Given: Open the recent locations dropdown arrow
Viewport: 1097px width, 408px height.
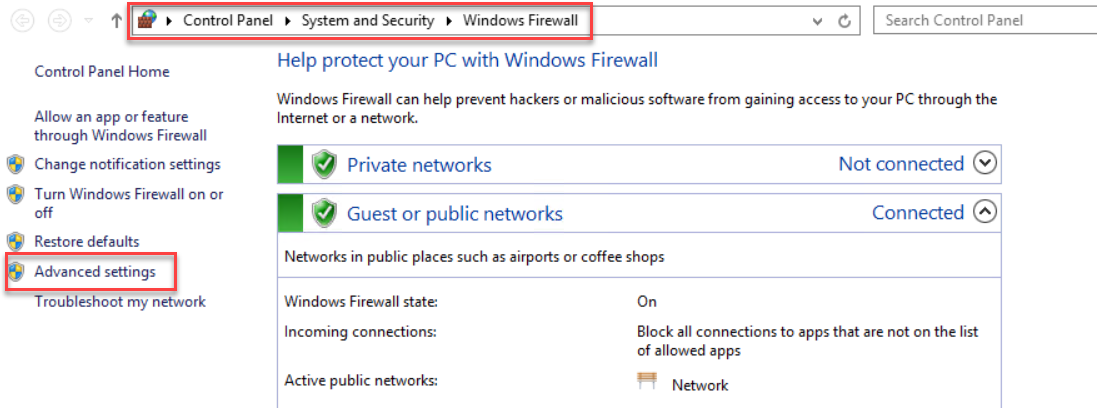Looking at the screenshot, I should tap(88, 21).
